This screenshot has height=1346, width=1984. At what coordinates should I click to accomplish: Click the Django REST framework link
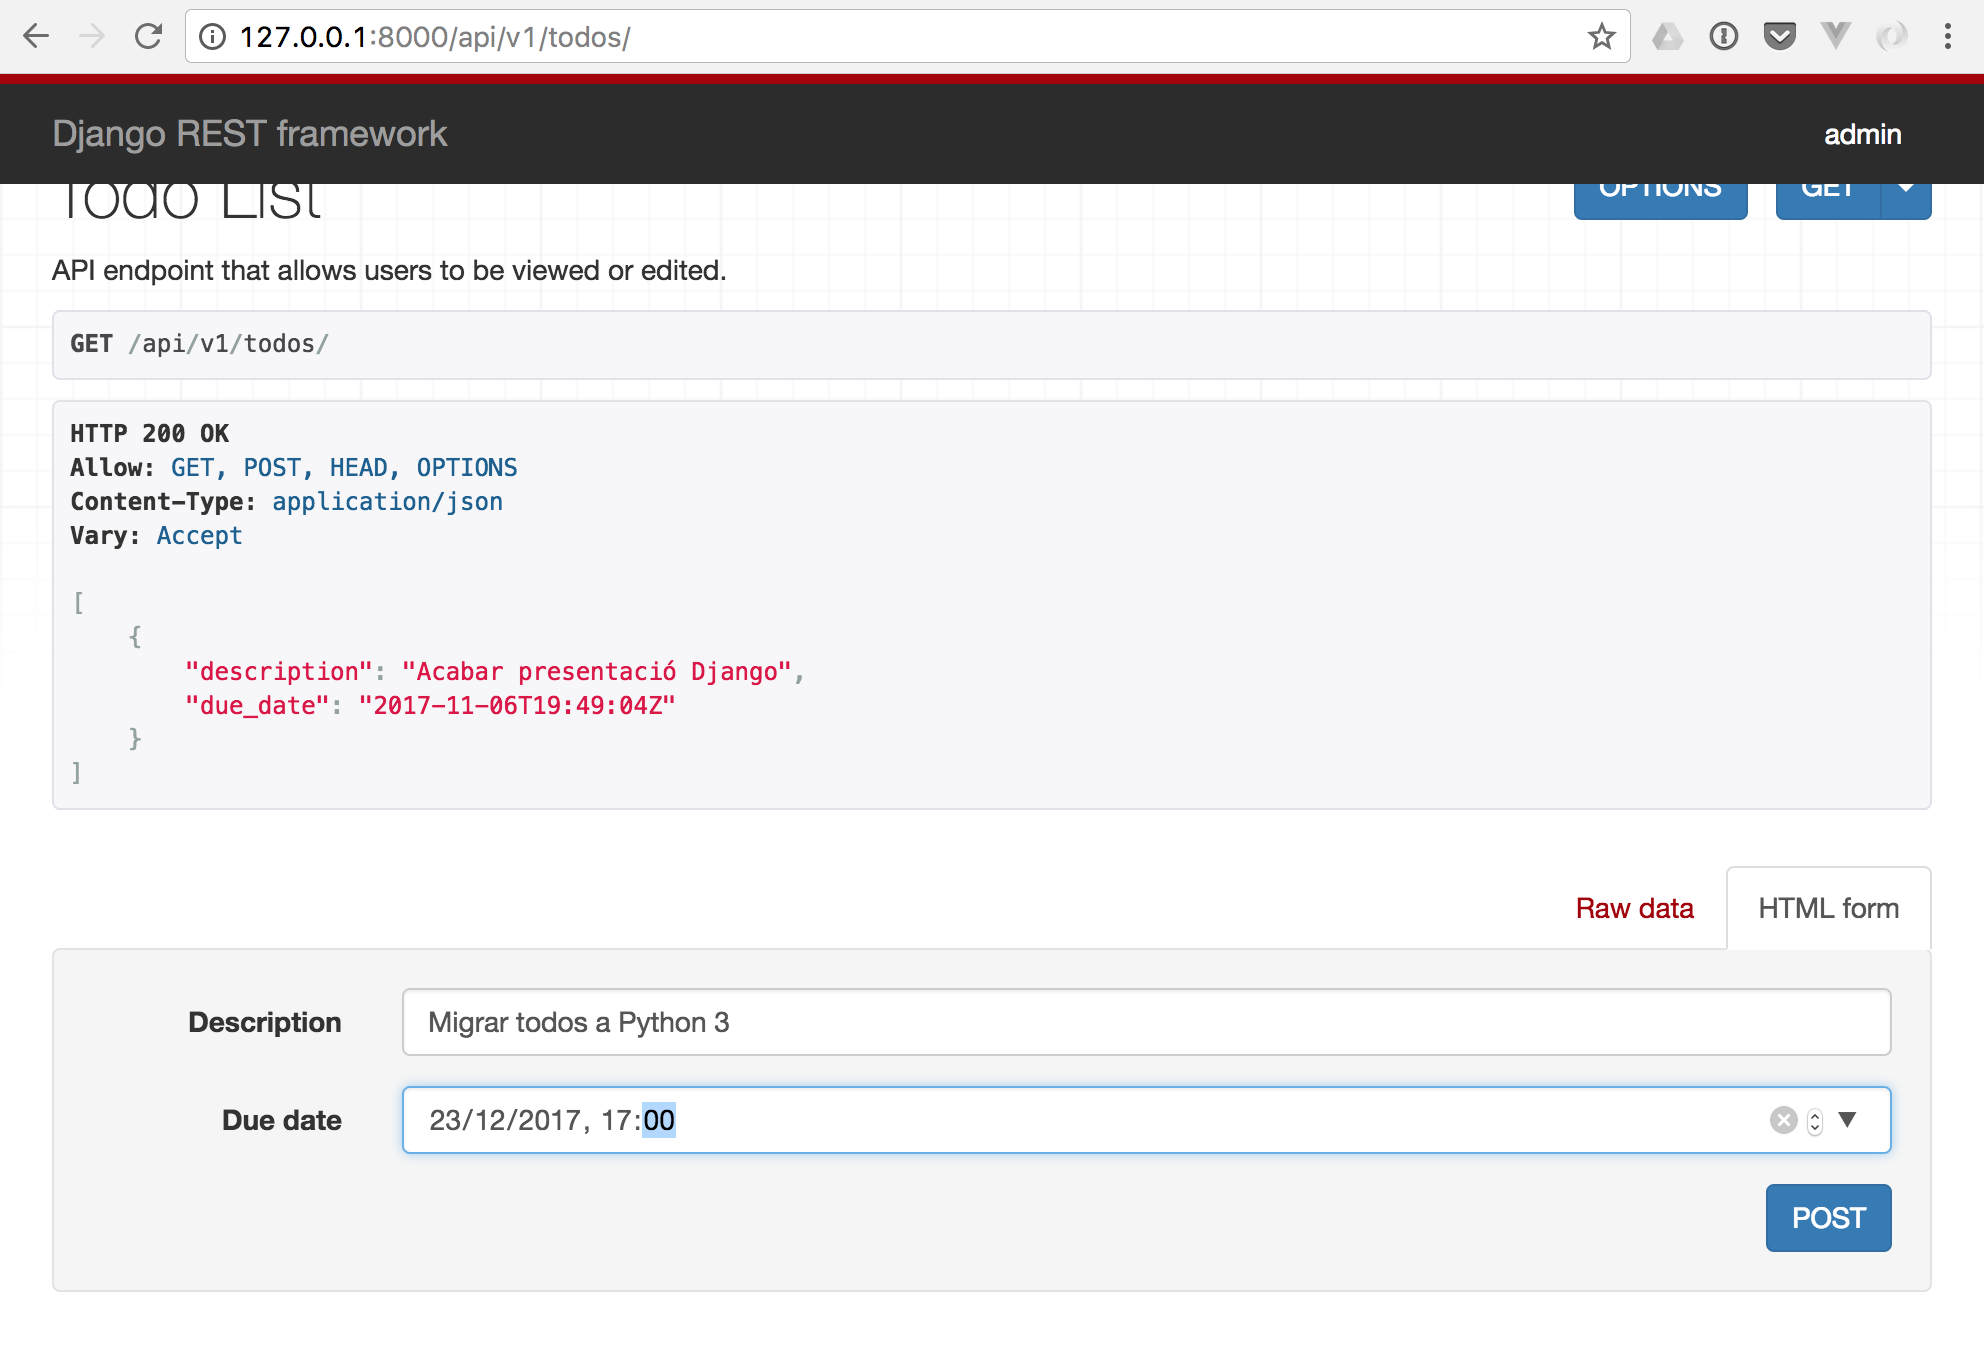click(249, 134)
